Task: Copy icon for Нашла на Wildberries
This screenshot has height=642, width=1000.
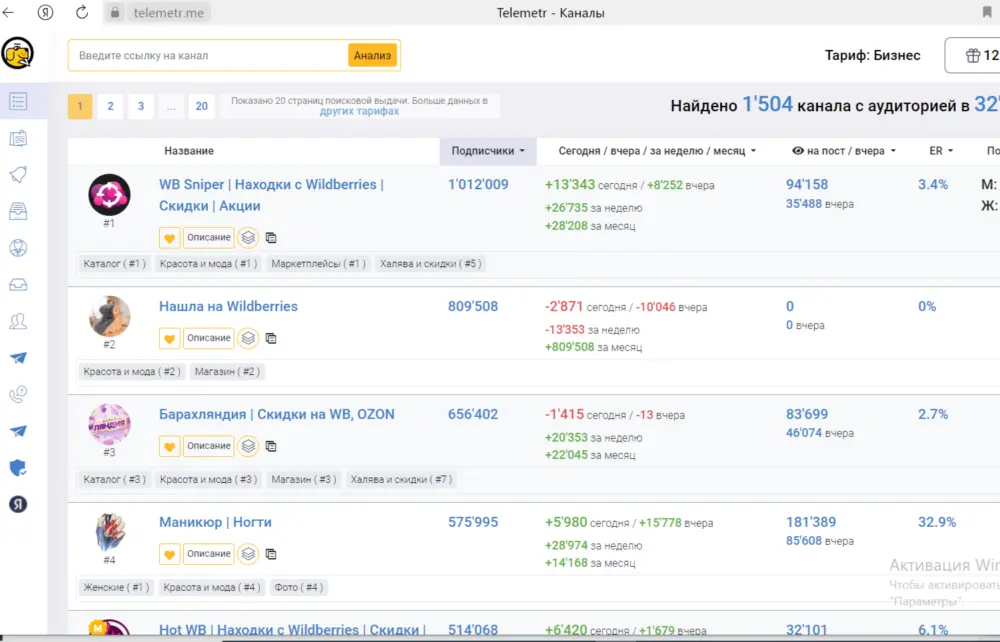Action: click(x=271, y=339)
